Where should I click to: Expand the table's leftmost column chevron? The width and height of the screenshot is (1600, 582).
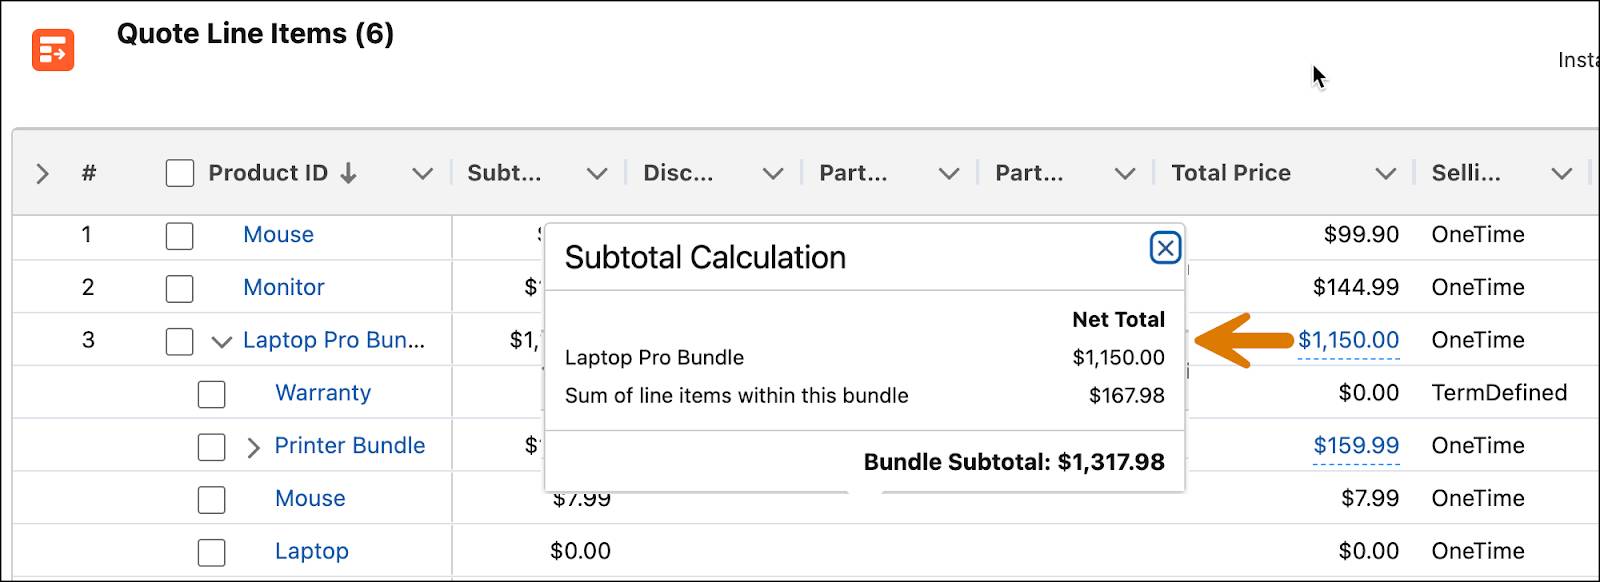(x=42, y=174)
